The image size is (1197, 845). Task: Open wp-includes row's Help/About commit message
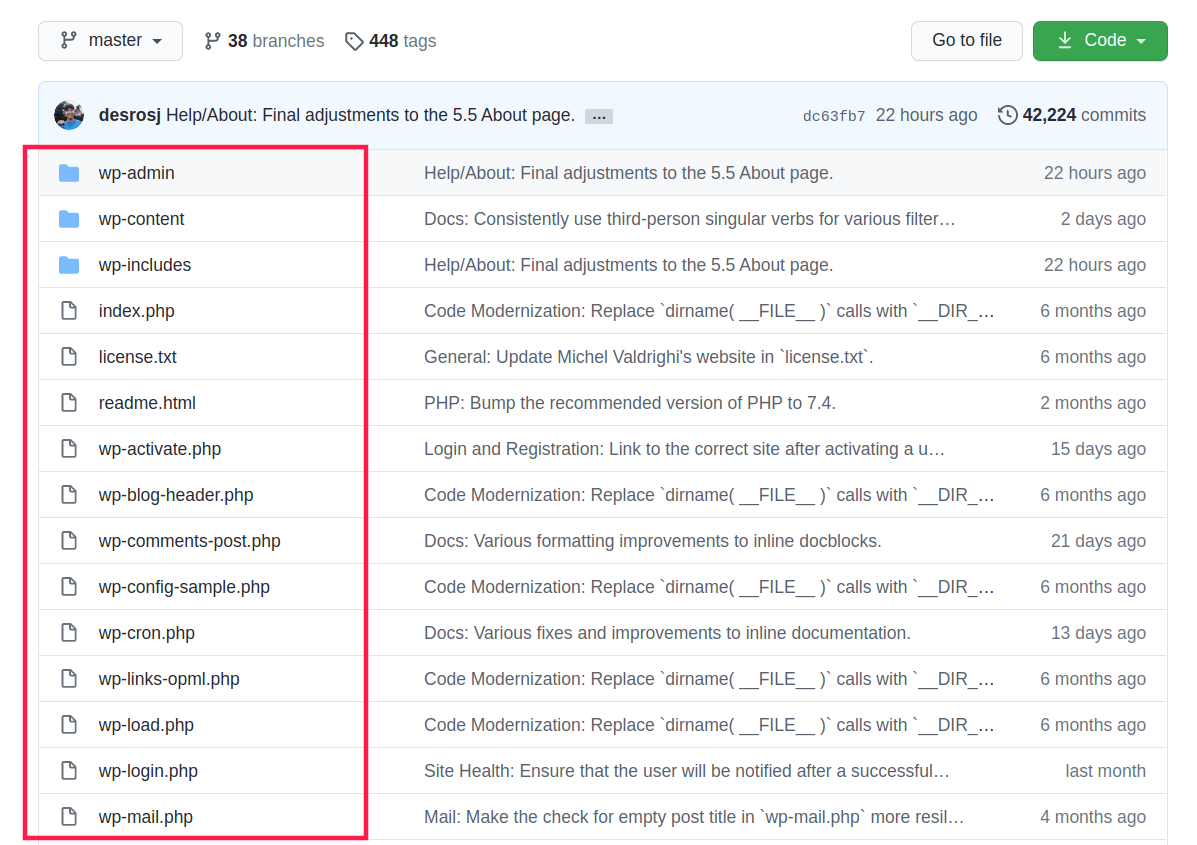(628, 265)
